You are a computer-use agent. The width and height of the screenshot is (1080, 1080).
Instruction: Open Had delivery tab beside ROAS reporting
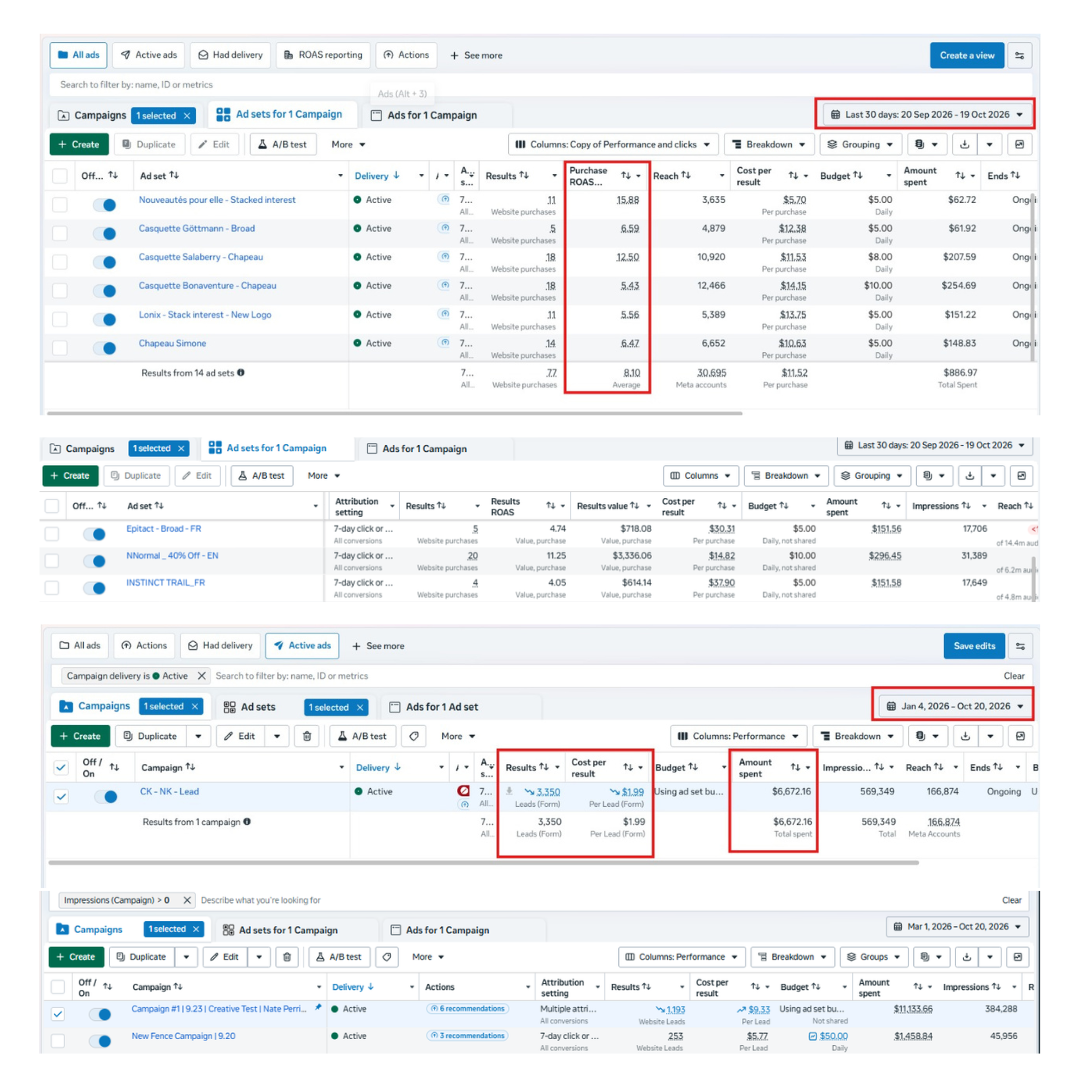[x=231, y=55]
